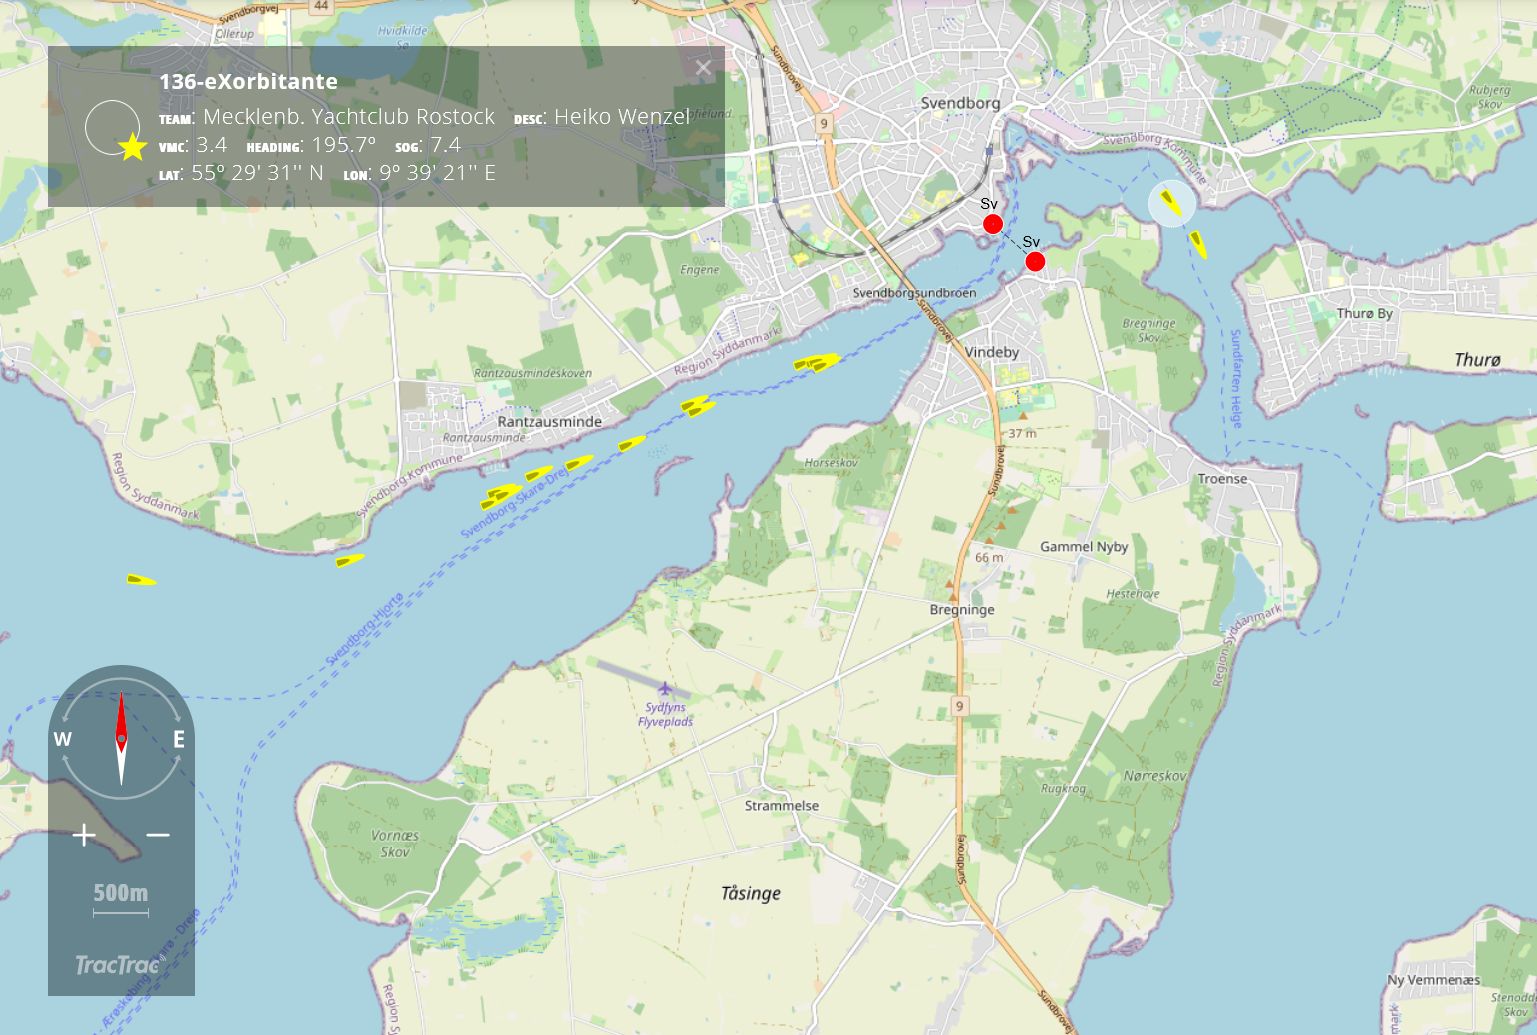Open the TracTrac logo link
1537x1035 pixels.
pyautogui.click(x=117, y=965)
